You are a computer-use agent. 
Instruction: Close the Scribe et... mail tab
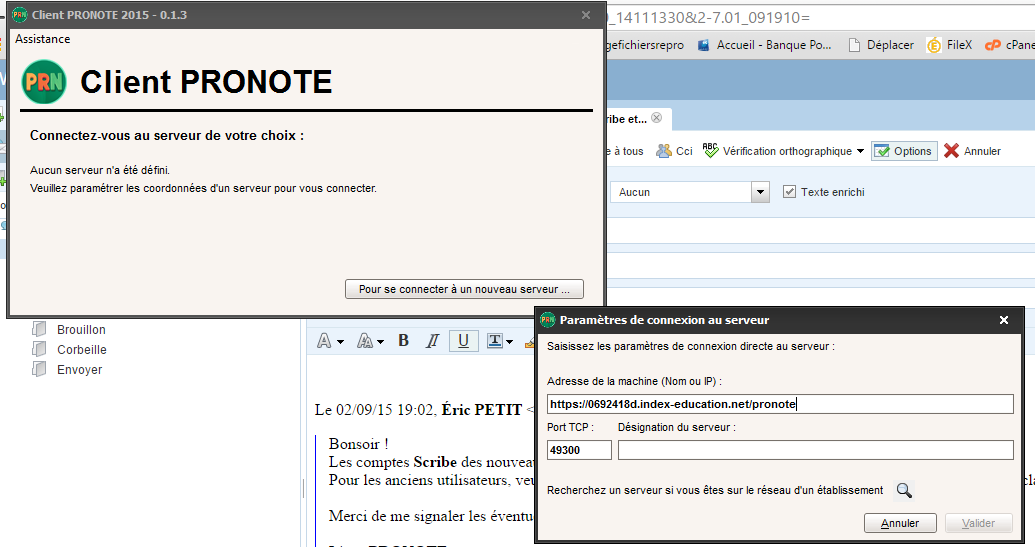[656, 118]
